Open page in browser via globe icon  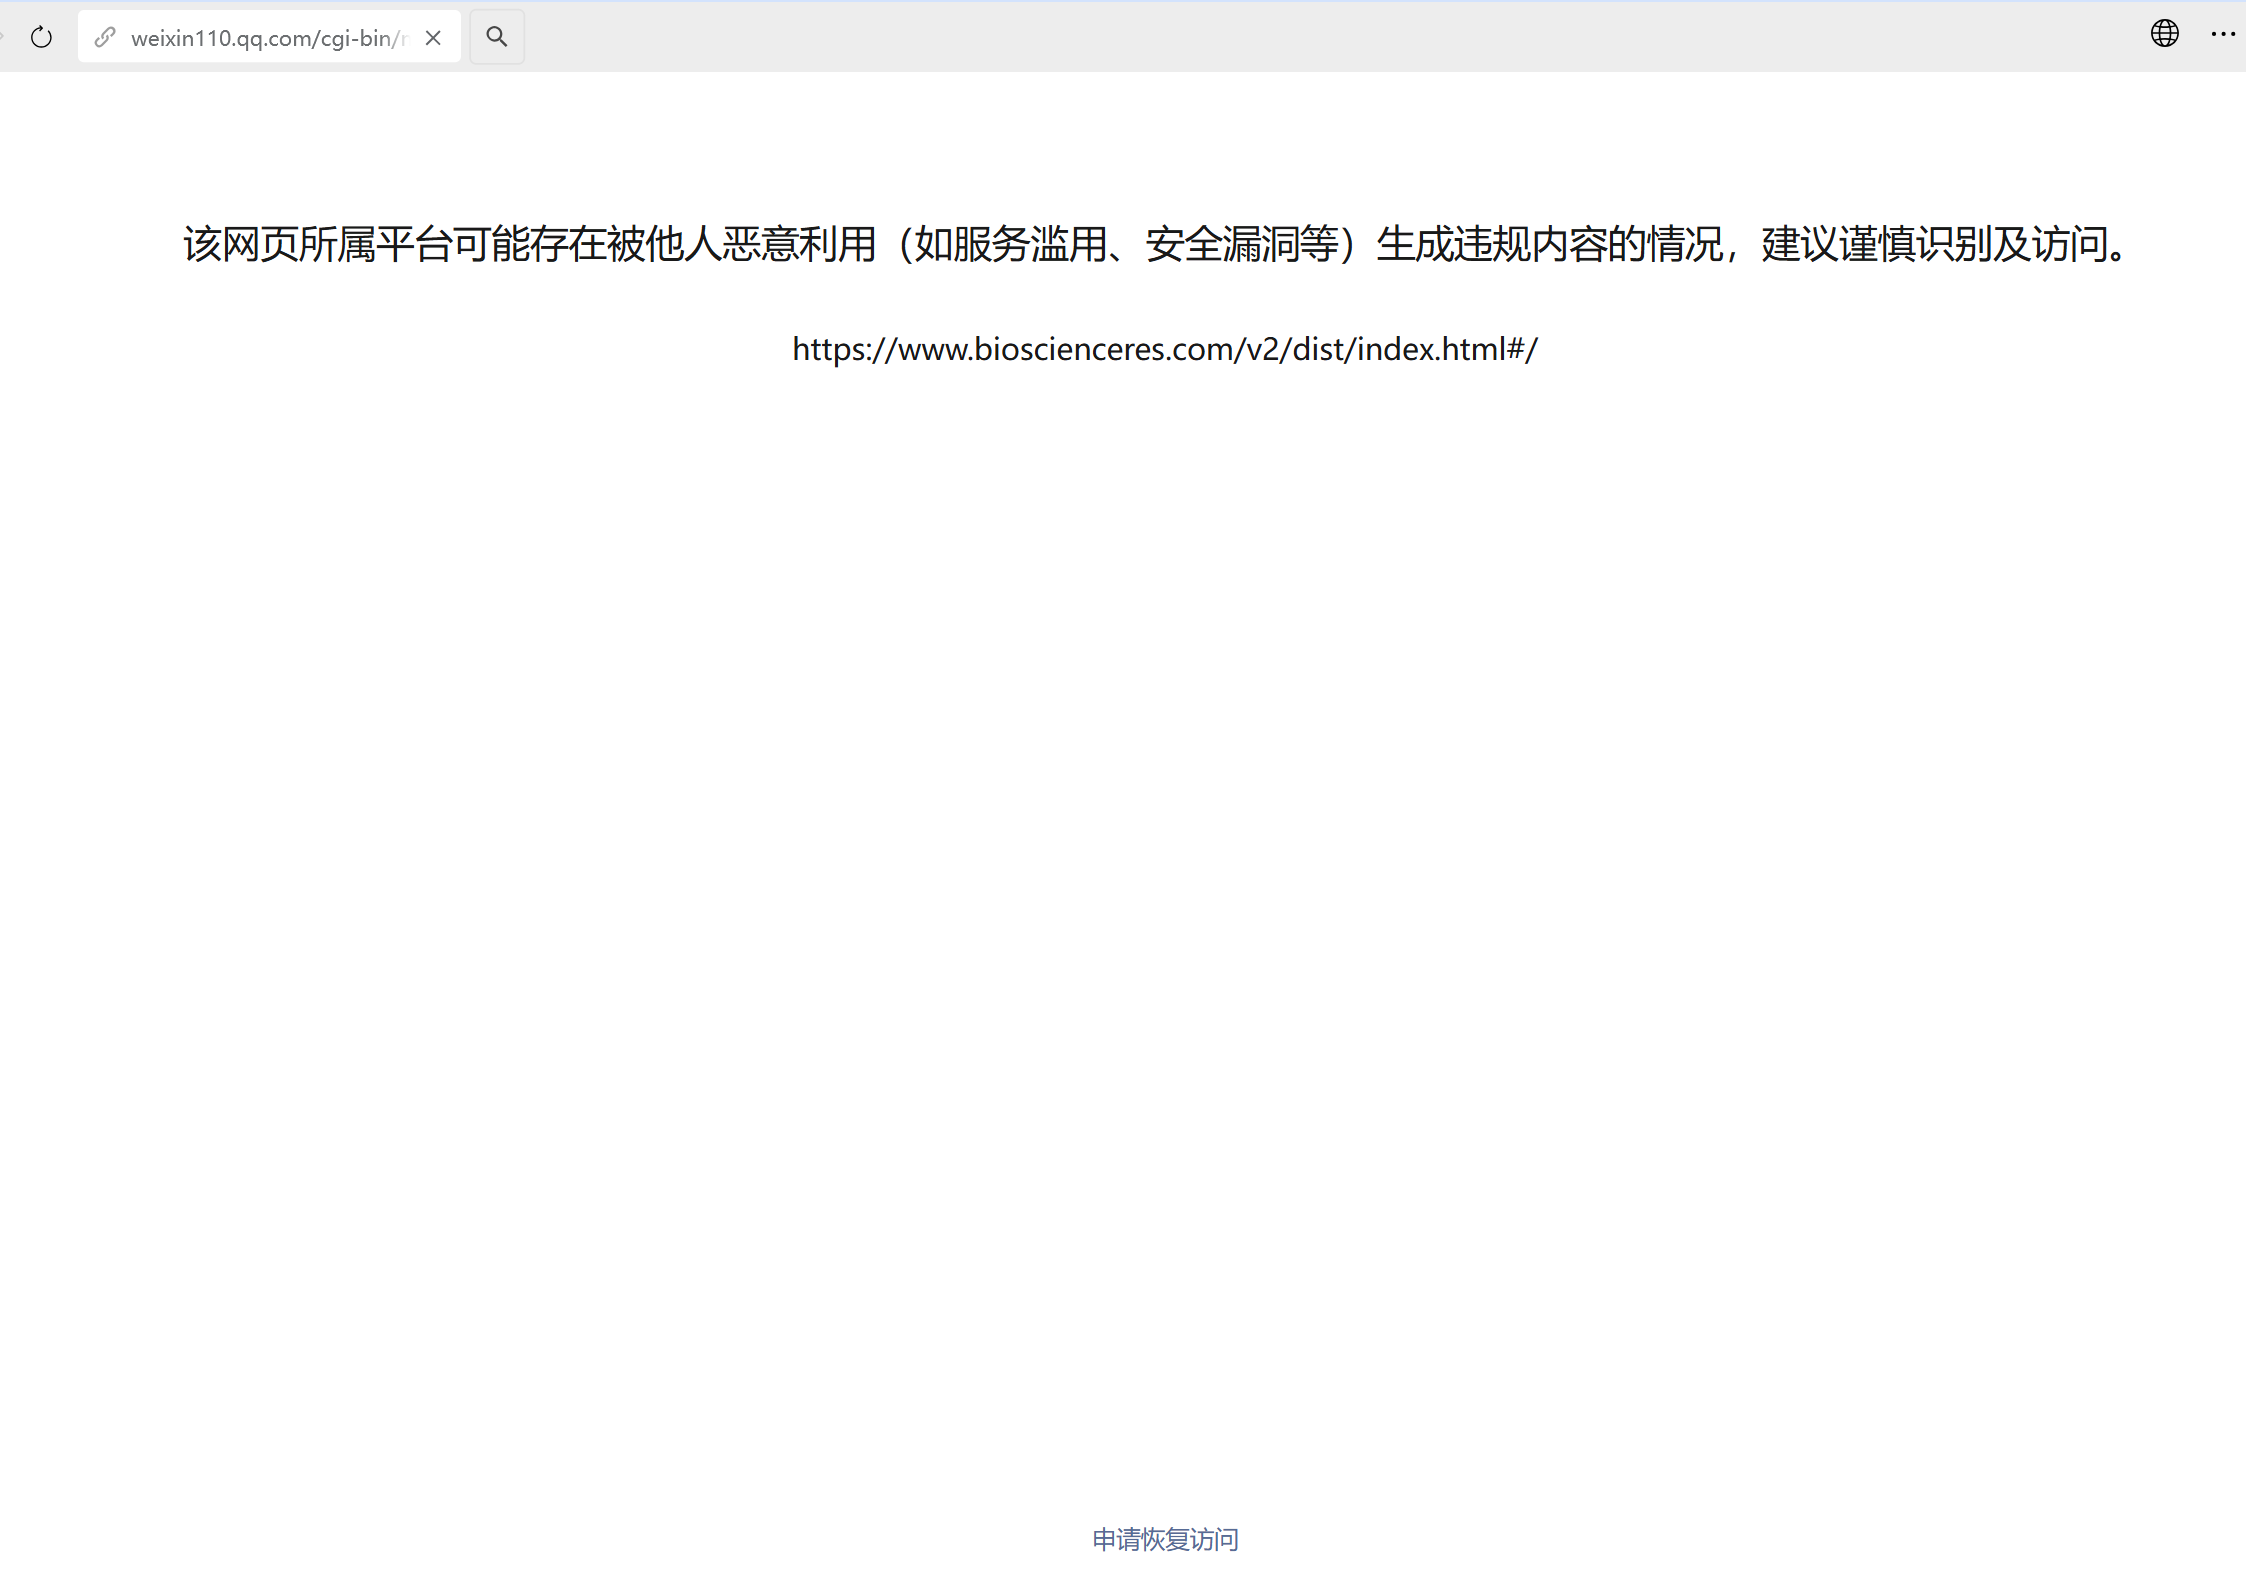tap(2164, 34)
